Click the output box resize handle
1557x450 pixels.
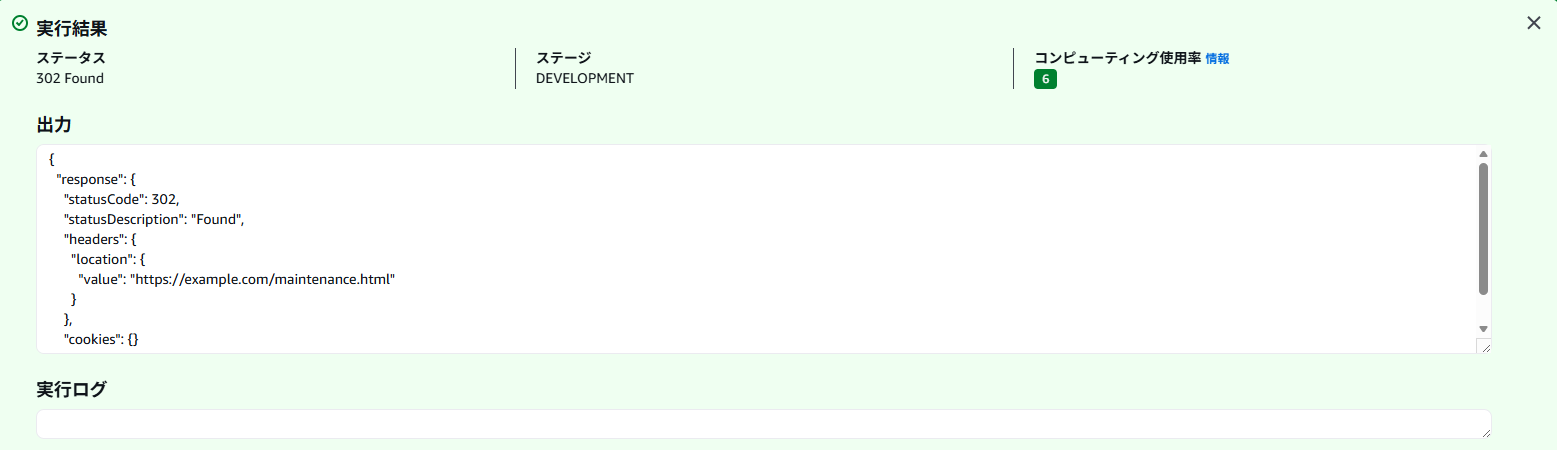(x=1483, y=346)
